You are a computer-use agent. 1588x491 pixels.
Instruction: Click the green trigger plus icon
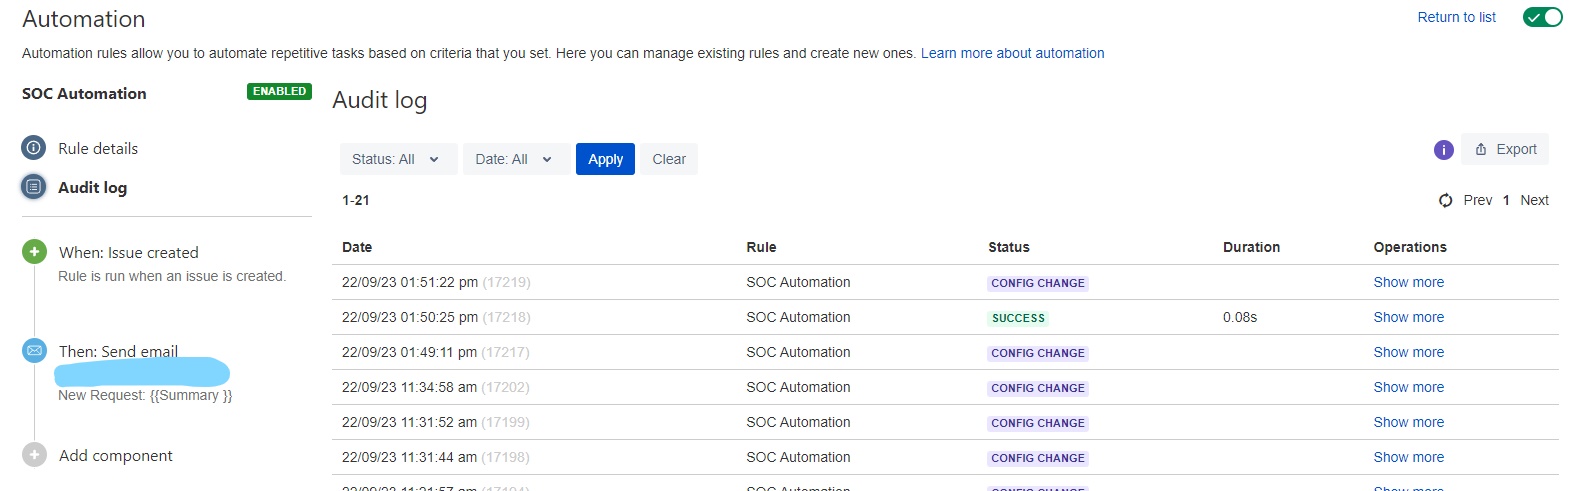(x=34, y=252)
